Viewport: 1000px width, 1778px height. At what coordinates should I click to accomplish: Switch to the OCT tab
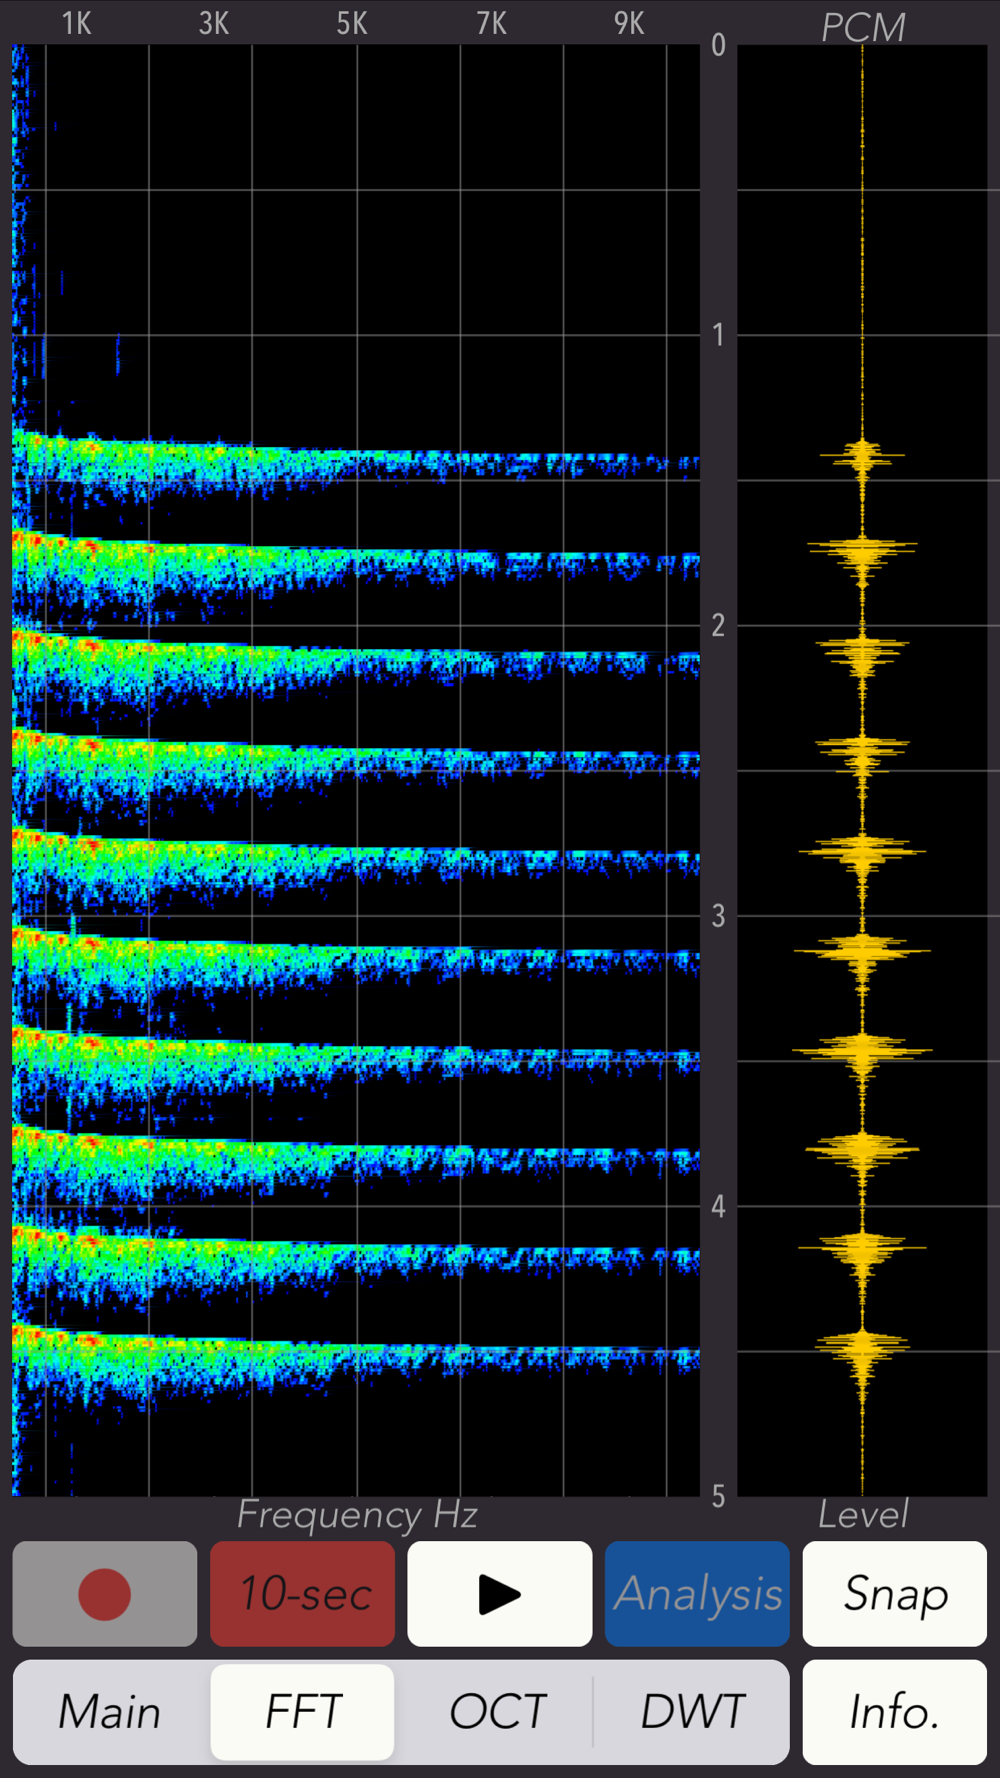tap(497, 1712)
